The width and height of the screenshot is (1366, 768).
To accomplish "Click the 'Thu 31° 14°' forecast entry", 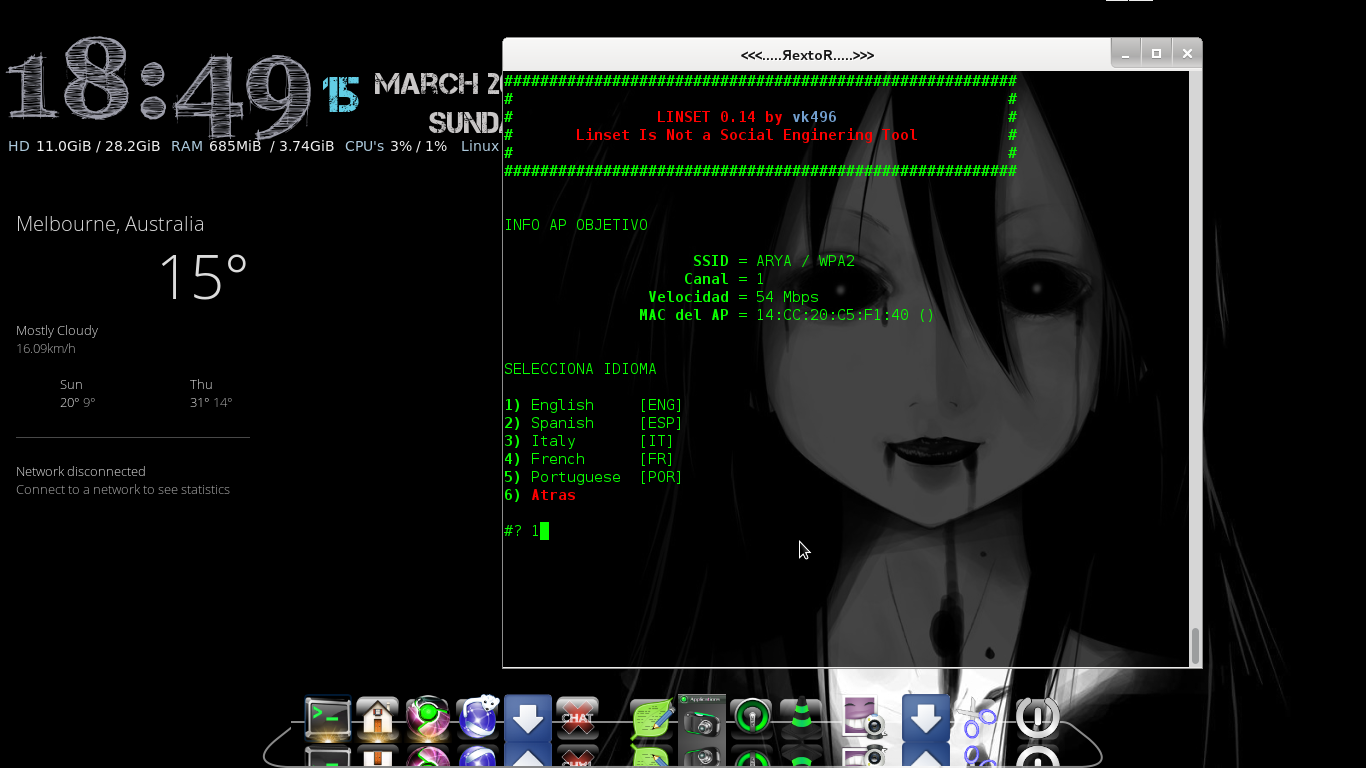I will 211,393.
